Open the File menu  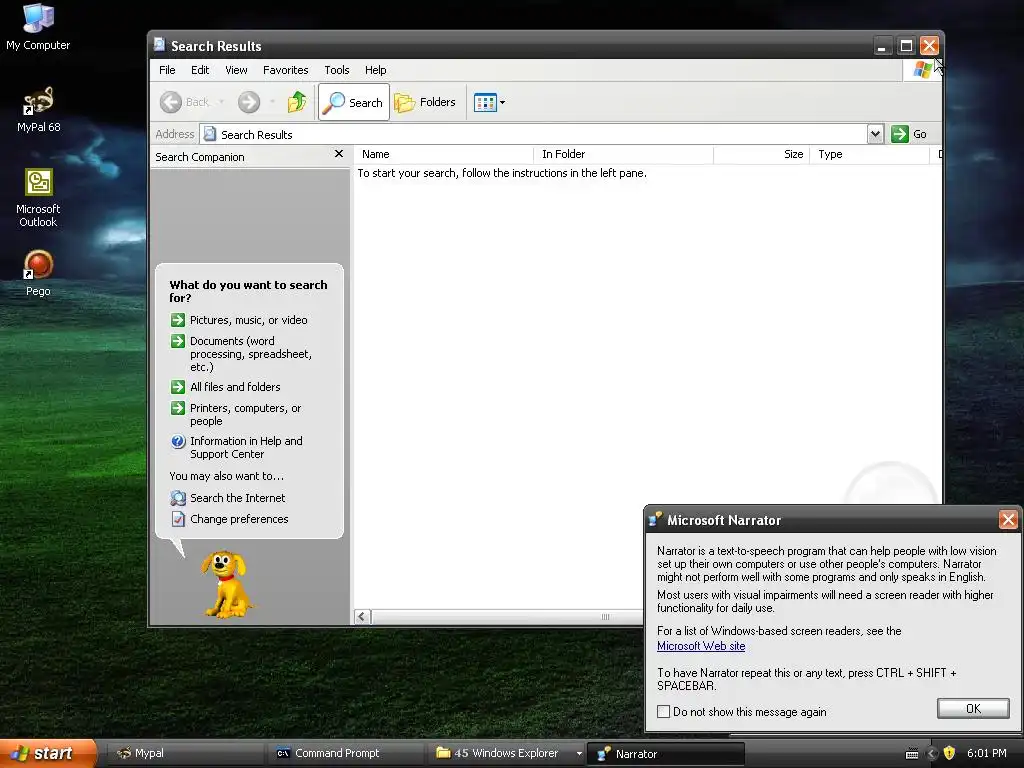pos(167,70)
